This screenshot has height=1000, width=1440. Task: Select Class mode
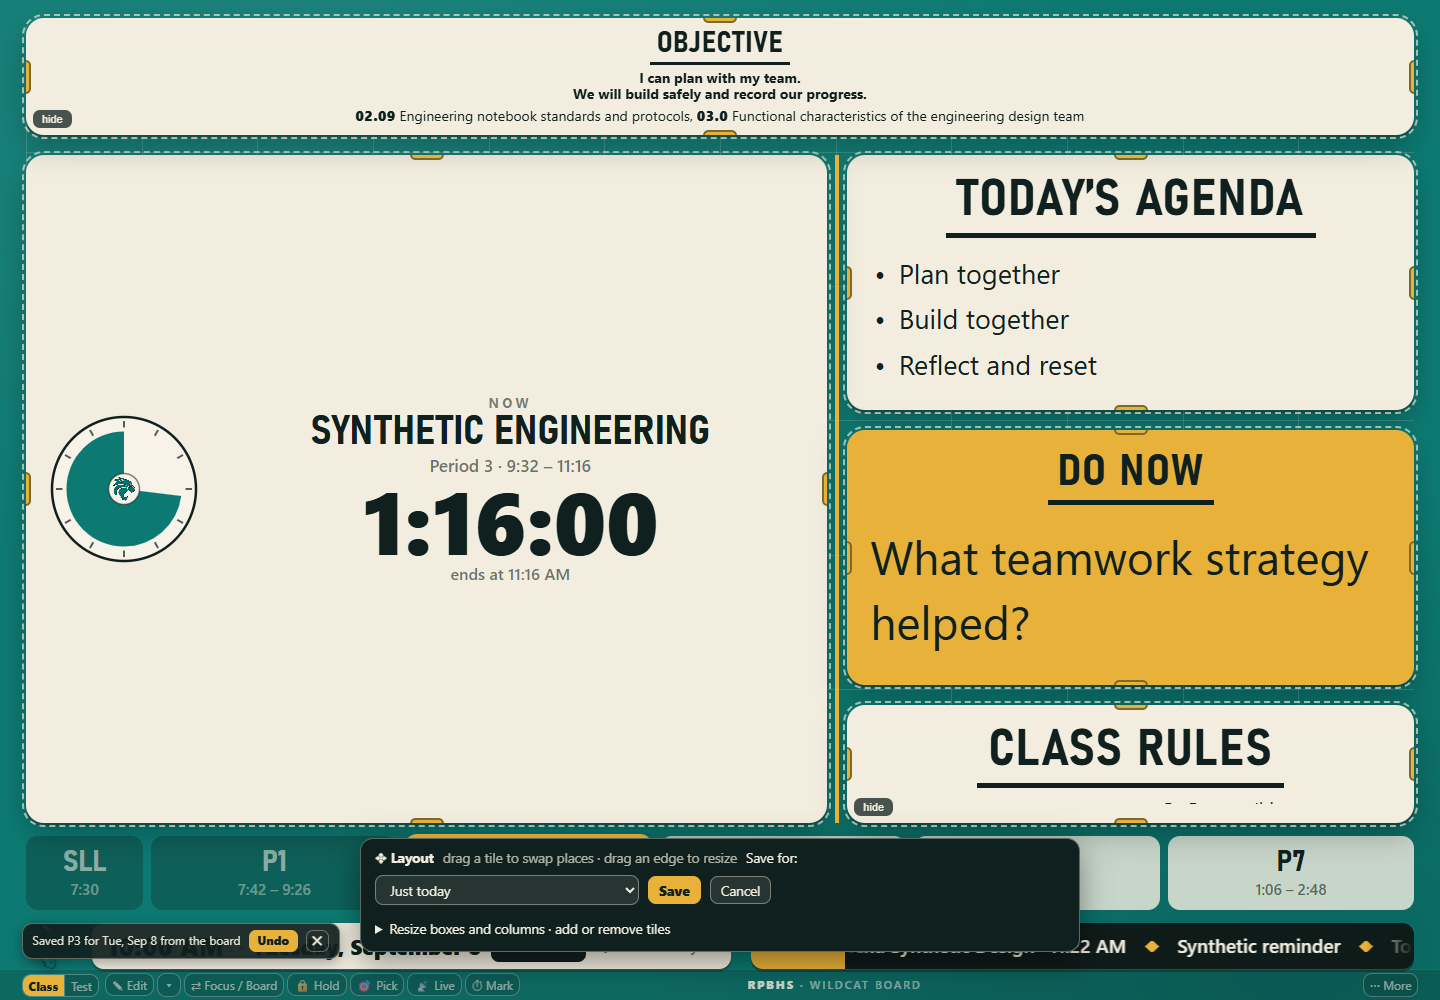click(44, 986)
